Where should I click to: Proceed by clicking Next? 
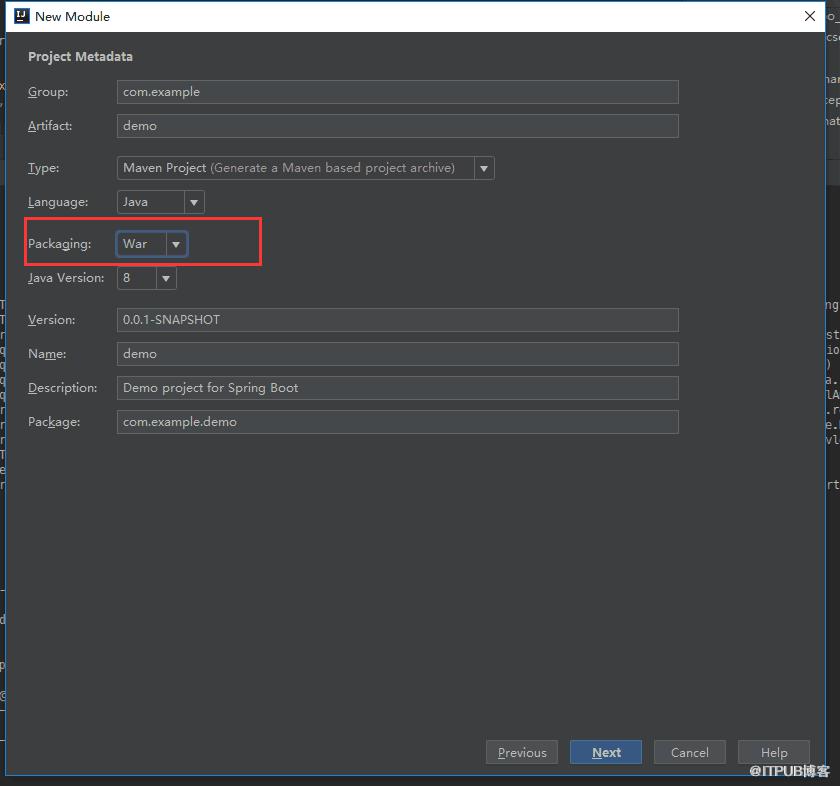click(x=606, y=752)
